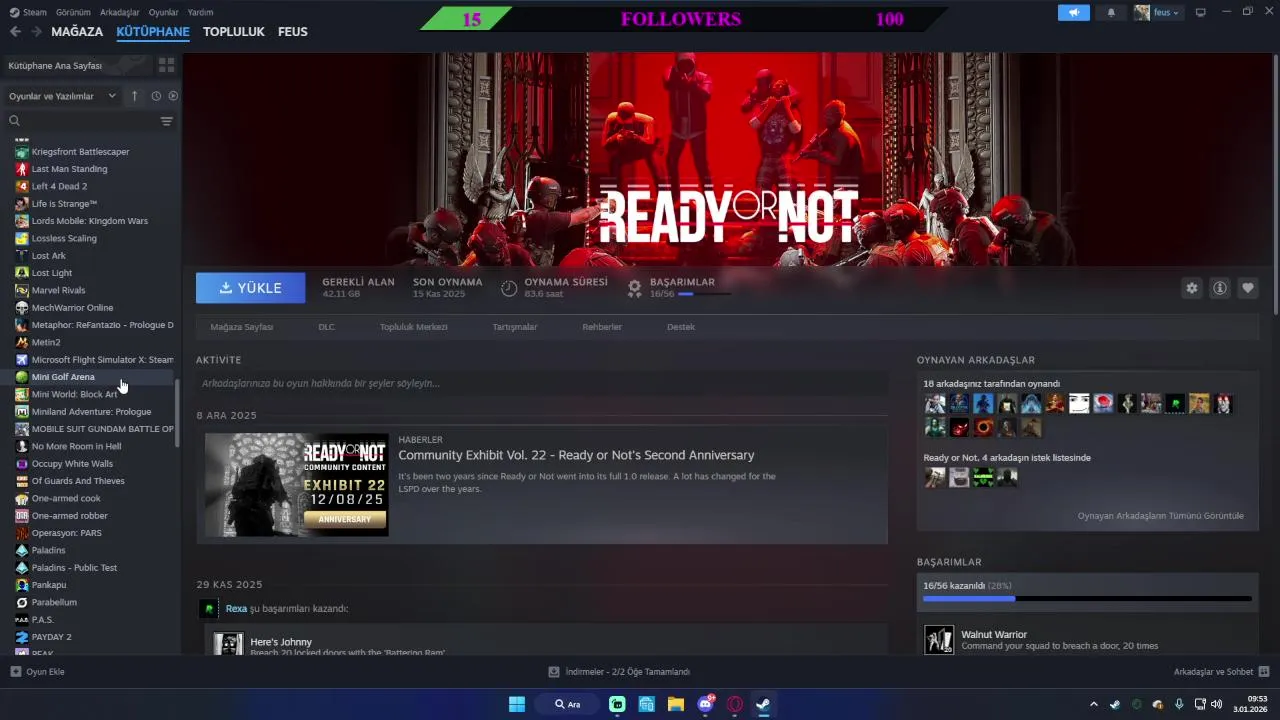View all playing friends link
Image resolution: width=1280 pixels, height=720 pixels.
pyautogui.click(x=1160, y=516)
